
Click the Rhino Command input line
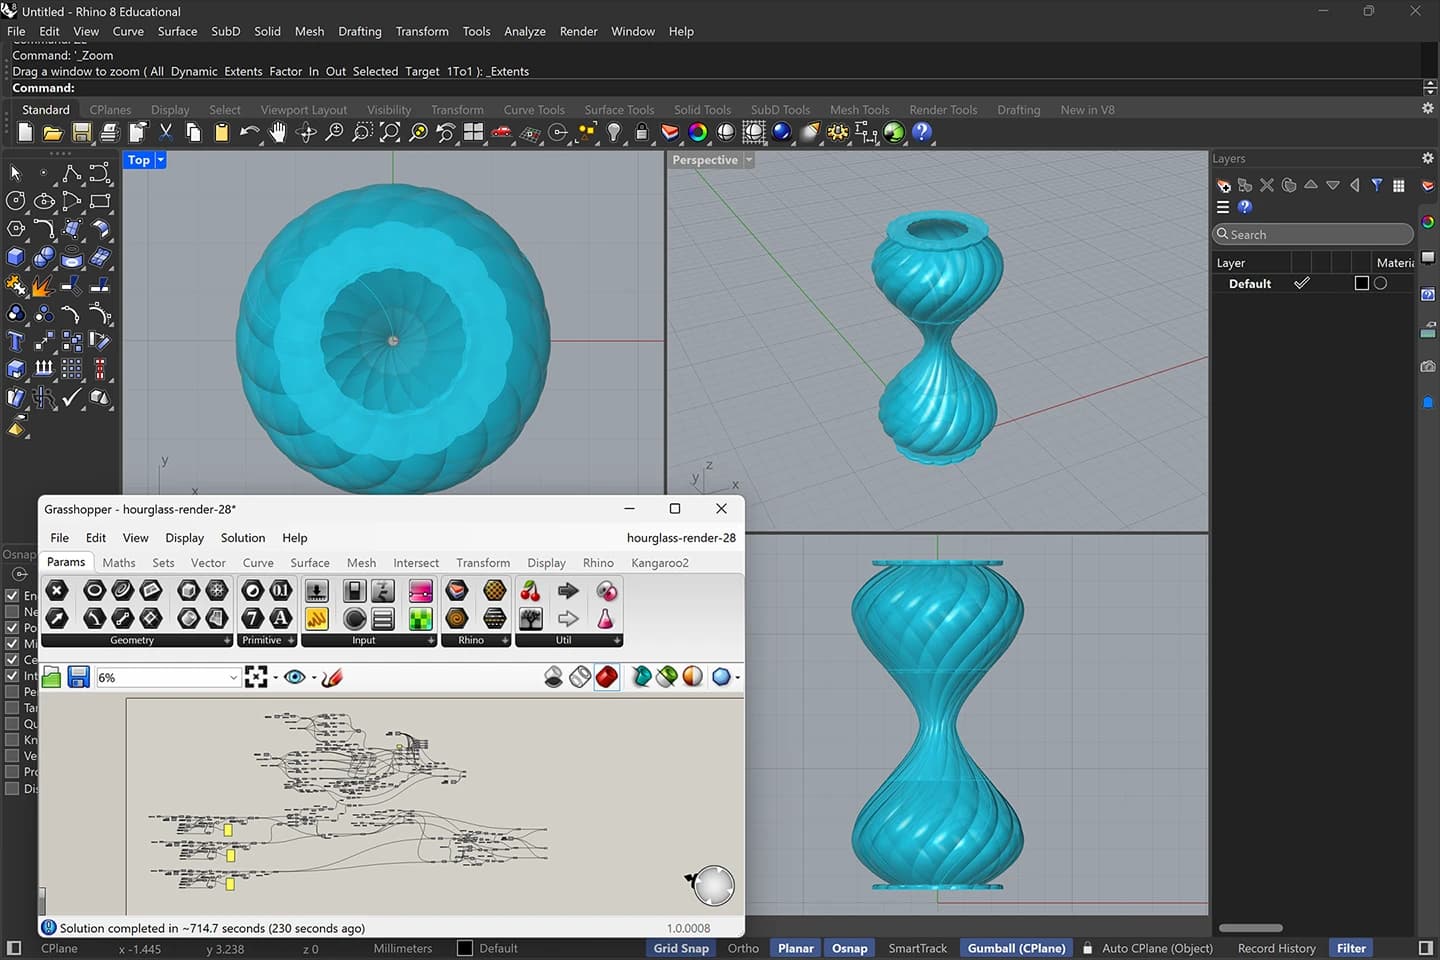click(x=716, y=88)
